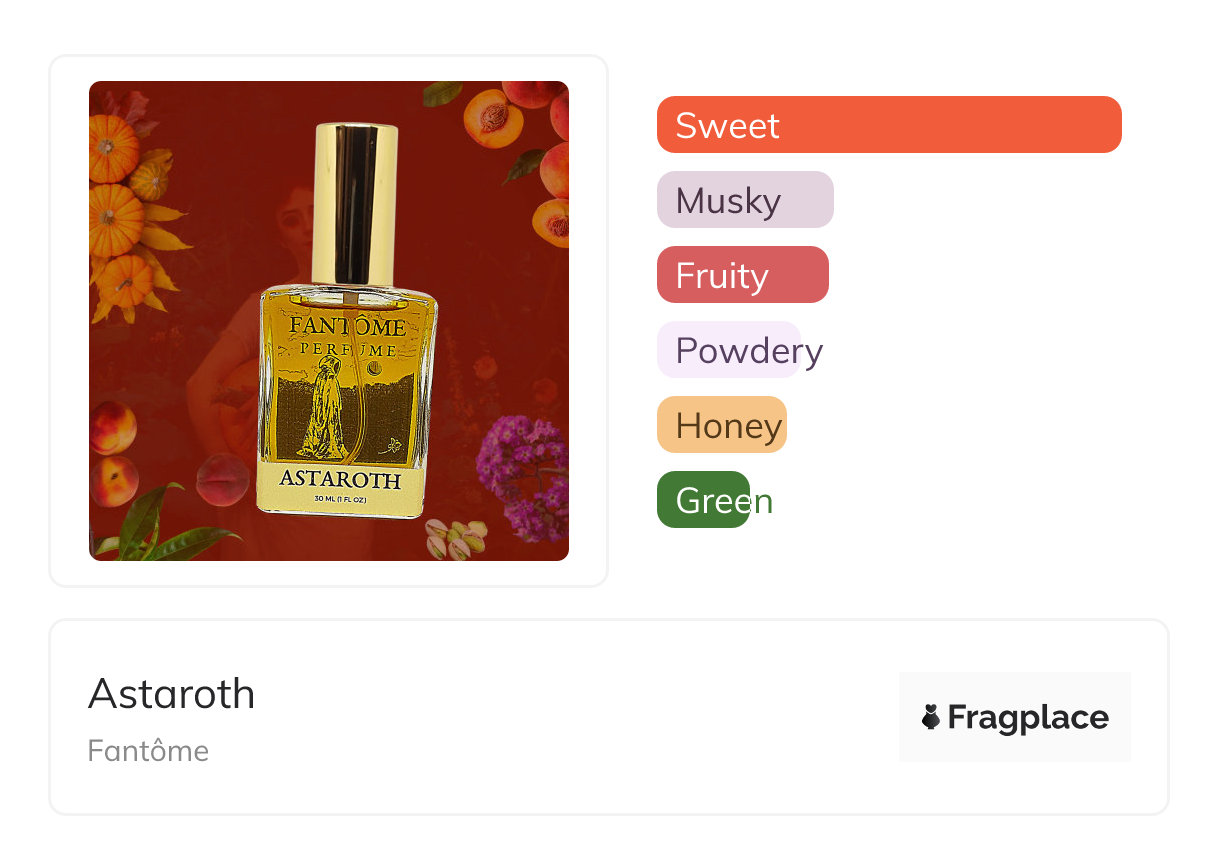The width and height of the screenshot is (1218, 864).
Task: Click the Fragplace logo text
Action: click(1028, 718)
